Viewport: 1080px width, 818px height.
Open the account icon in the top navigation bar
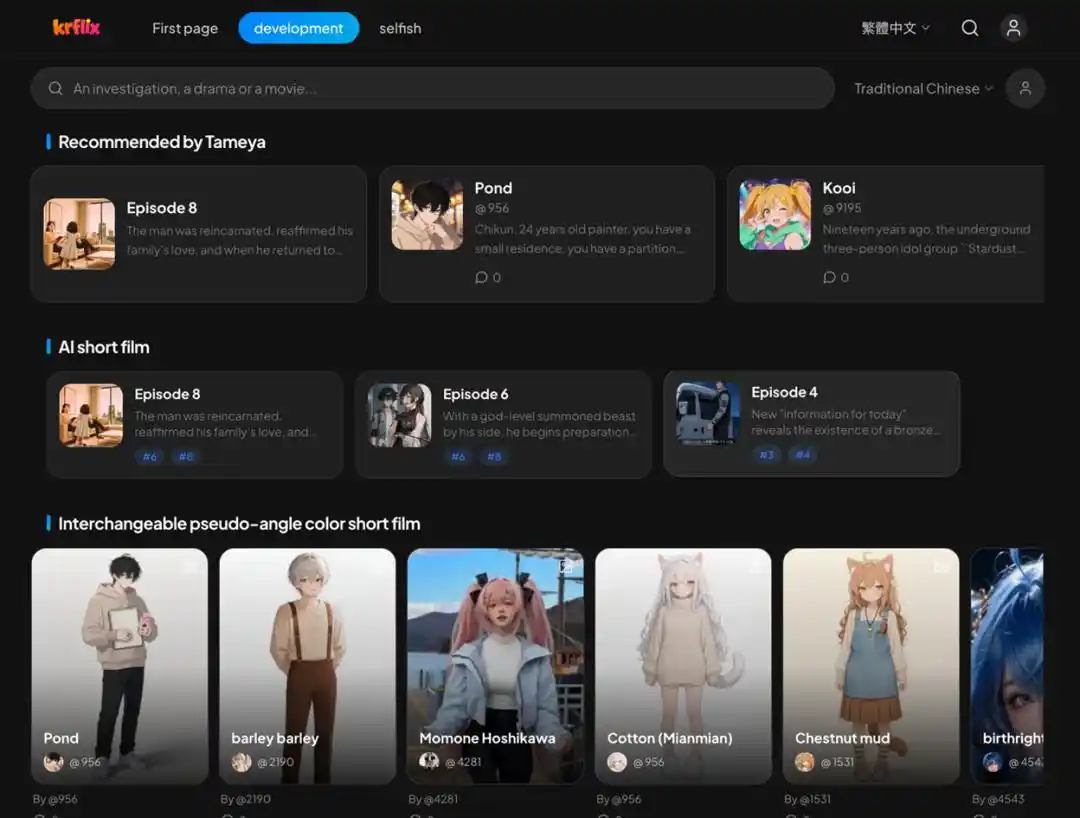pyautogui.click(x=1013, y=28)
